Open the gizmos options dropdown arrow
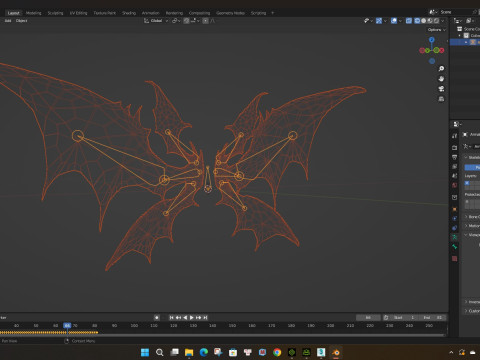This screenshot has height=360, width=480. [385, 21]
